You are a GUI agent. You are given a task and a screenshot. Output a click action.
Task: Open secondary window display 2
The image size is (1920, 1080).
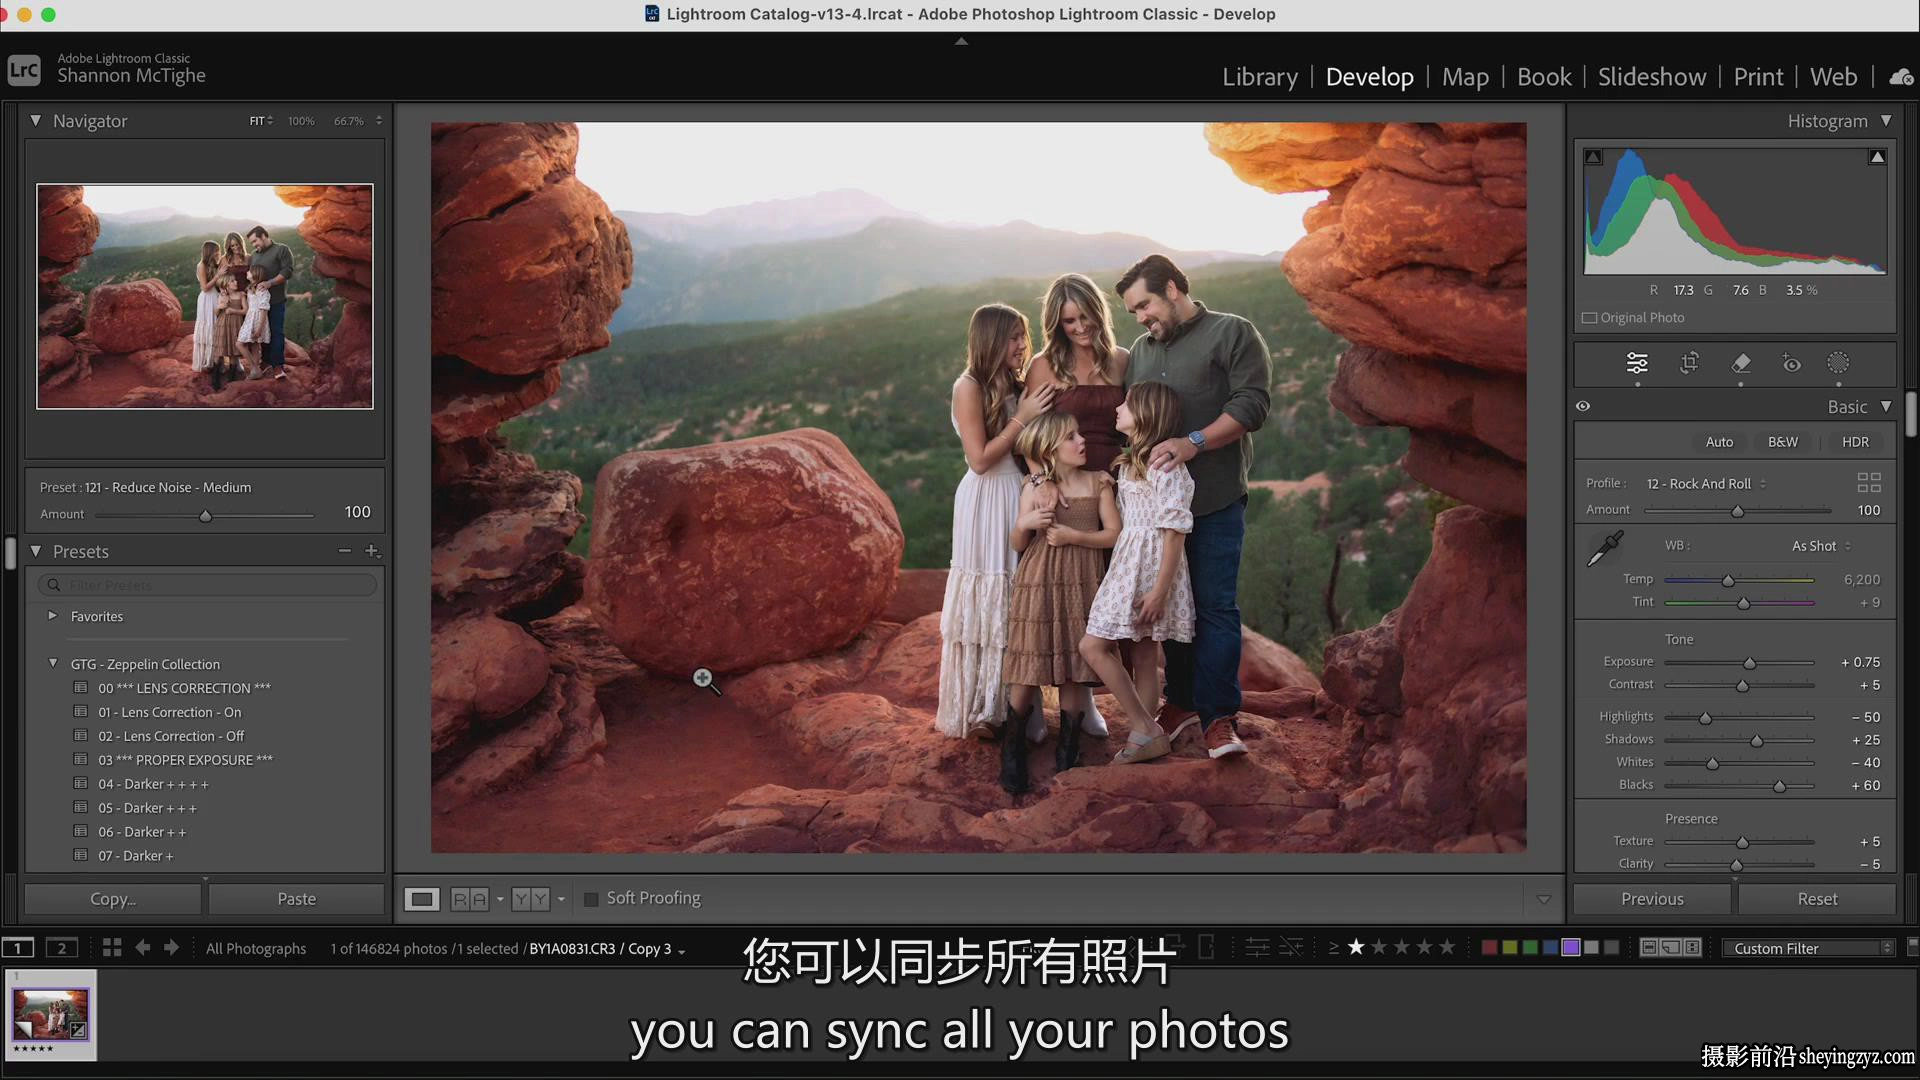(x=62, y=948)
